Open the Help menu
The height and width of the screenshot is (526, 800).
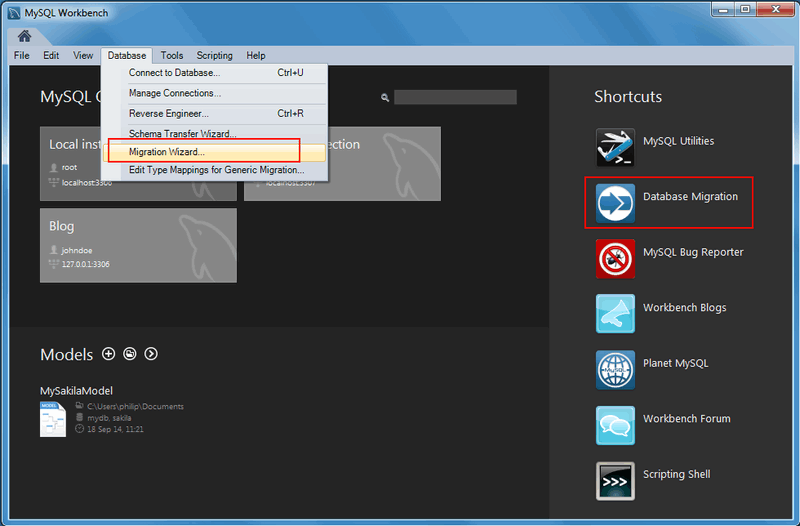tap(256, 56)
